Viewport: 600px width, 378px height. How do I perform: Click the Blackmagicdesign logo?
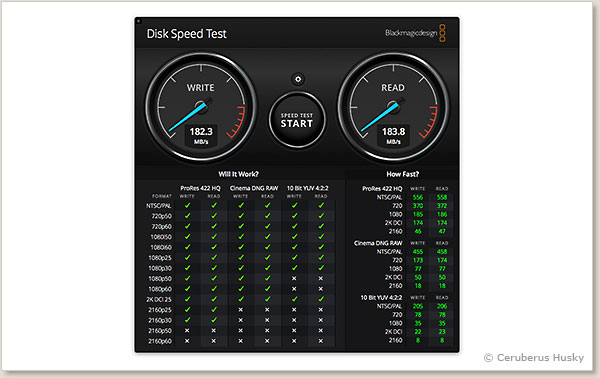pyautogui.click(x=415, y=33)
